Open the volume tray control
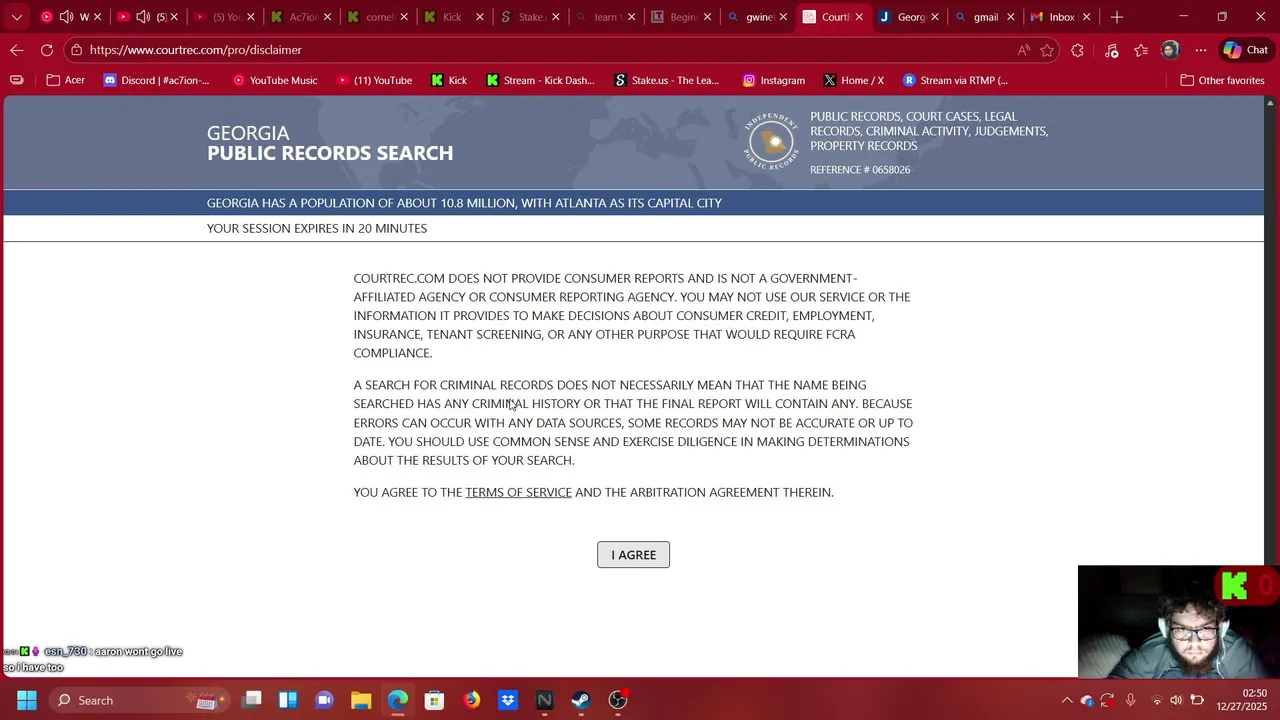The width and height of the screenshot is (1280, 720). 1176,700
